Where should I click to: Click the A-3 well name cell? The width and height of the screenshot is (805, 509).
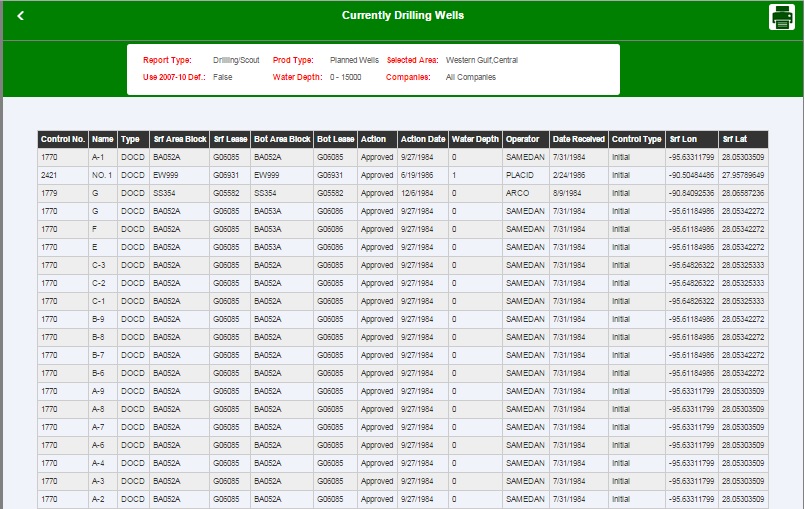click(x=103, y=481)
